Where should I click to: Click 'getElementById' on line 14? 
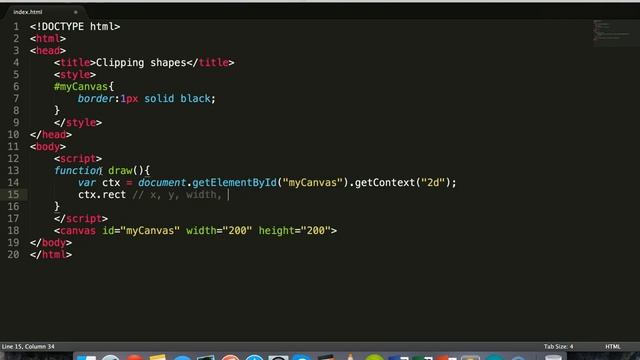[234, 182]
